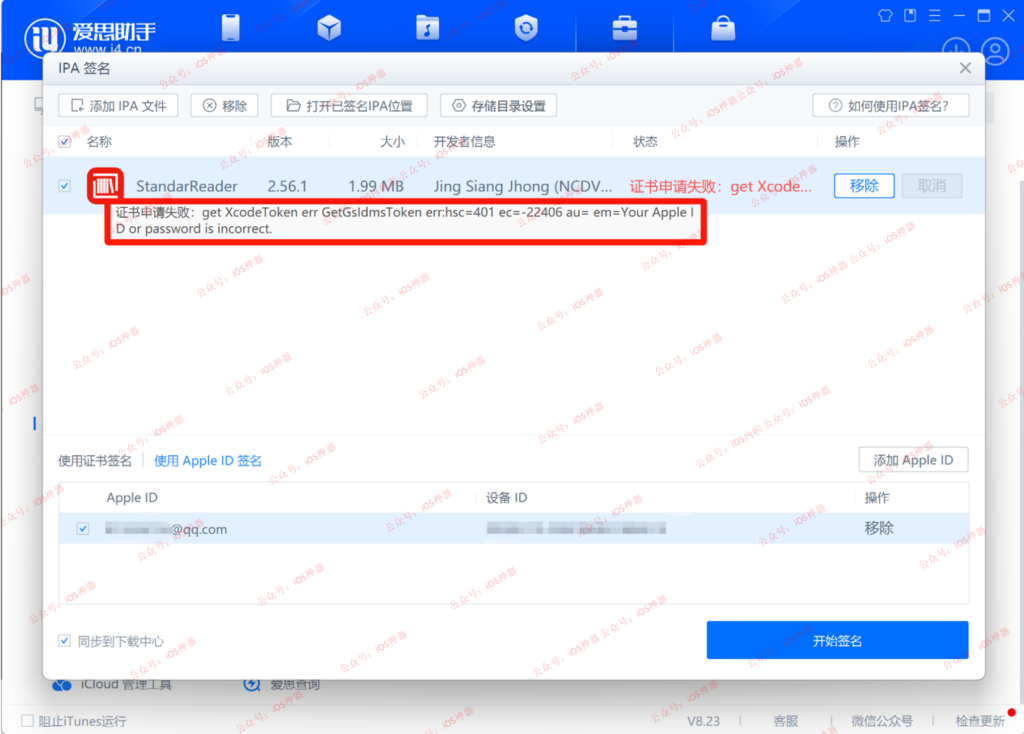1024x734 pixels.
Task: Open the flash shield icon in top bar
Action: [x=526, y=28]
